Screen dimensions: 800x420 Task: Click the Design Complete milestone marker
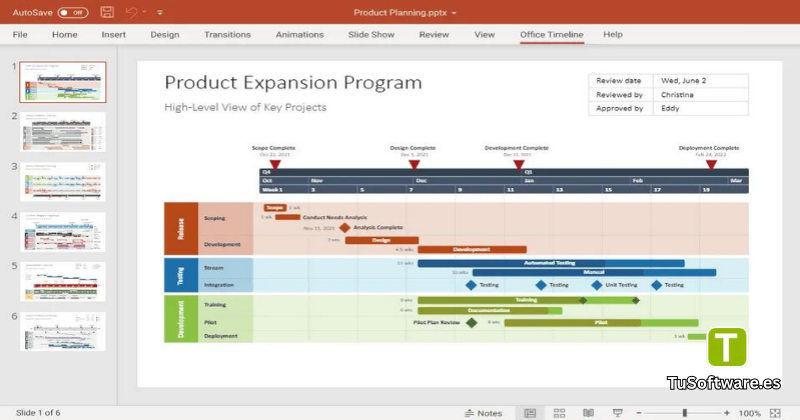(414, 164)
